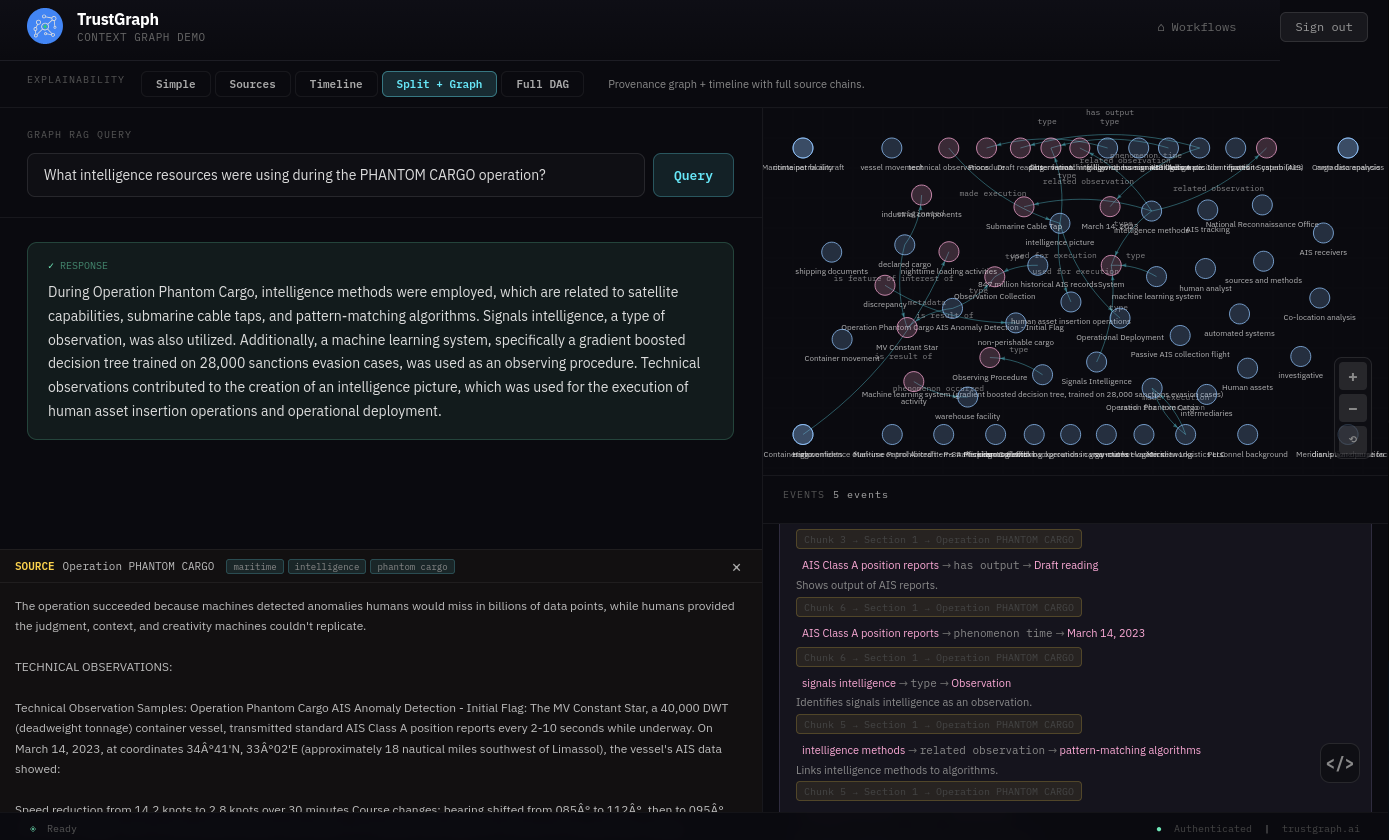This screenshot has width=1389, height=840.
Task: Focus the Graph RAG query input
Action: (x=336, y=175)
